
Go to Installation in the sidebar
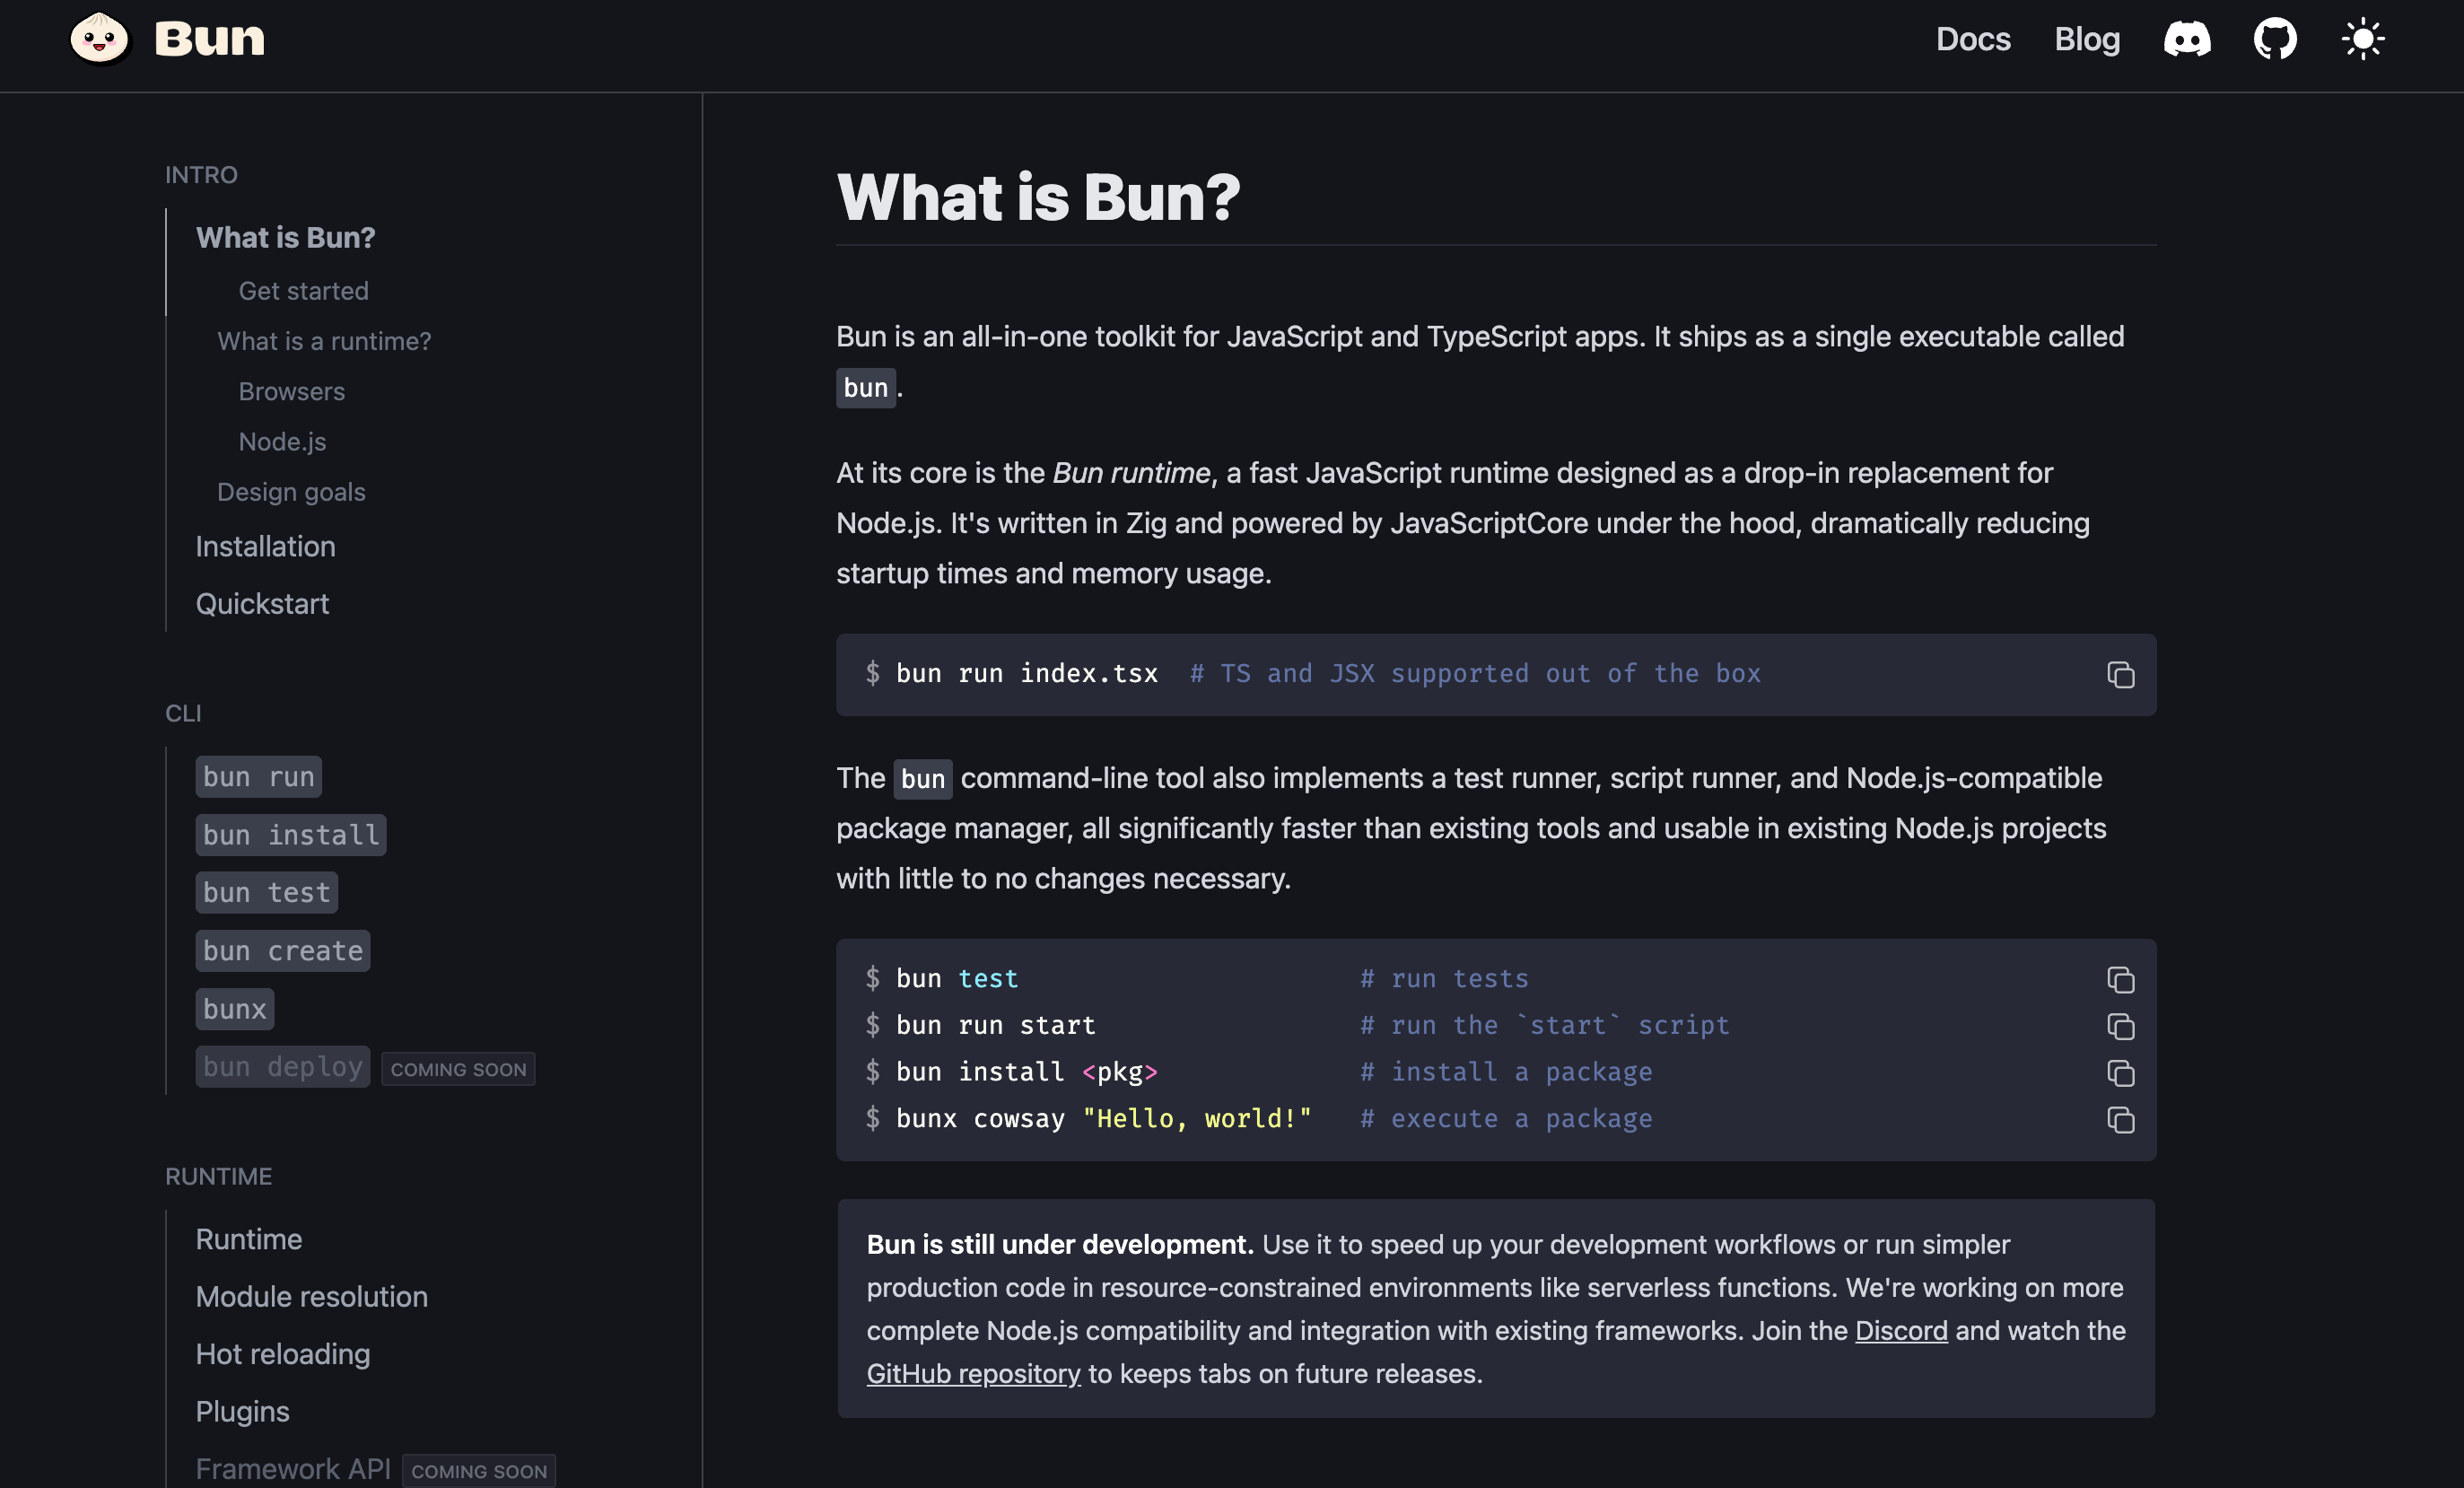pyautogui.click(x=265, y=547)
